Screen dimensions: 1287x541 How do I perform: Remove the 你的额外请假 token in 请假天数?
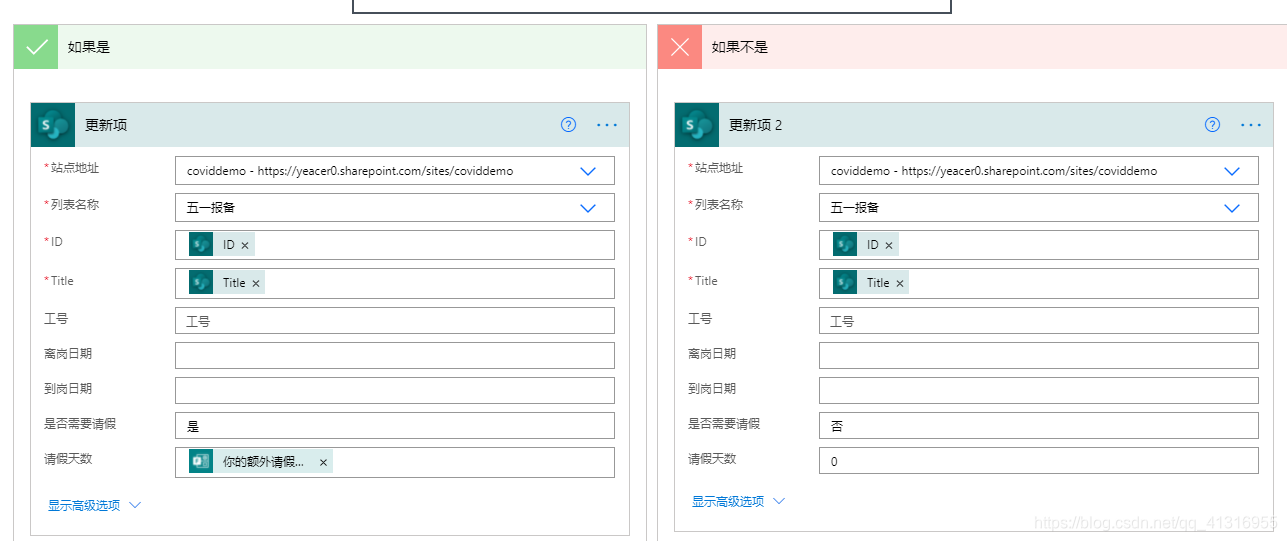pos(323,462)
